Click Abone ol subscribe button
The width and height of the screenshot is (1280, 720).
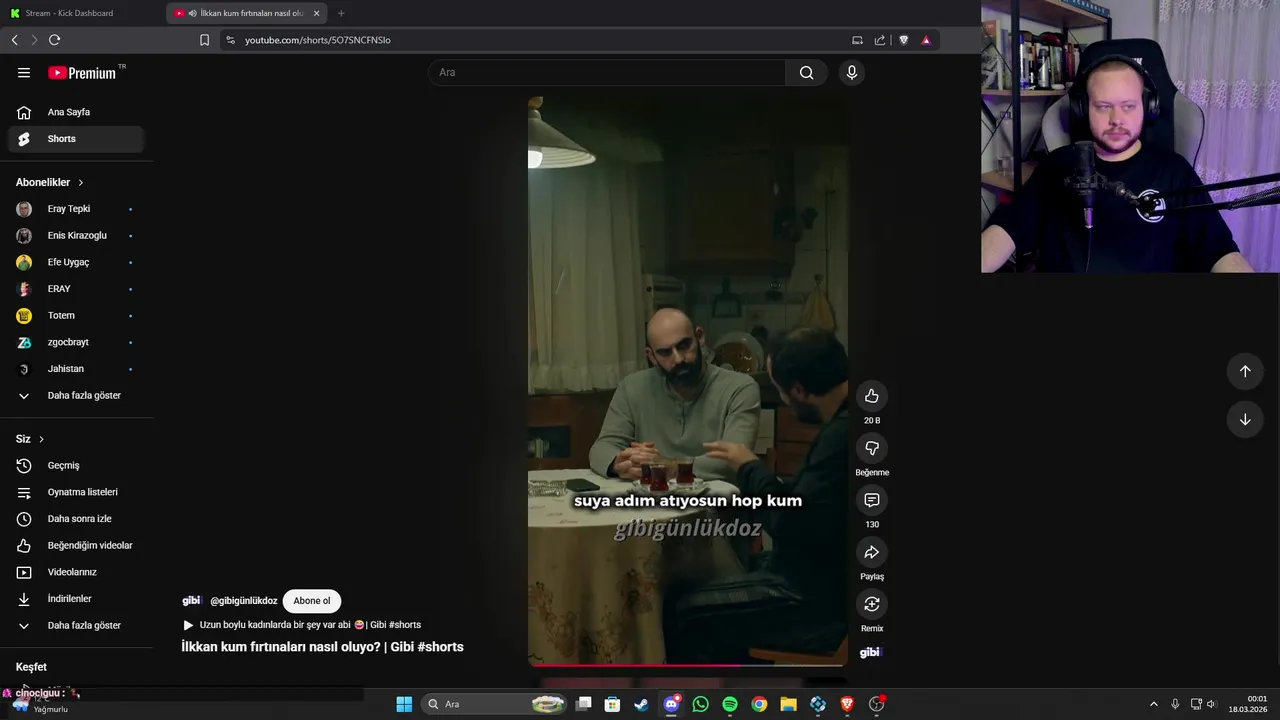click(x=312, y=601)
